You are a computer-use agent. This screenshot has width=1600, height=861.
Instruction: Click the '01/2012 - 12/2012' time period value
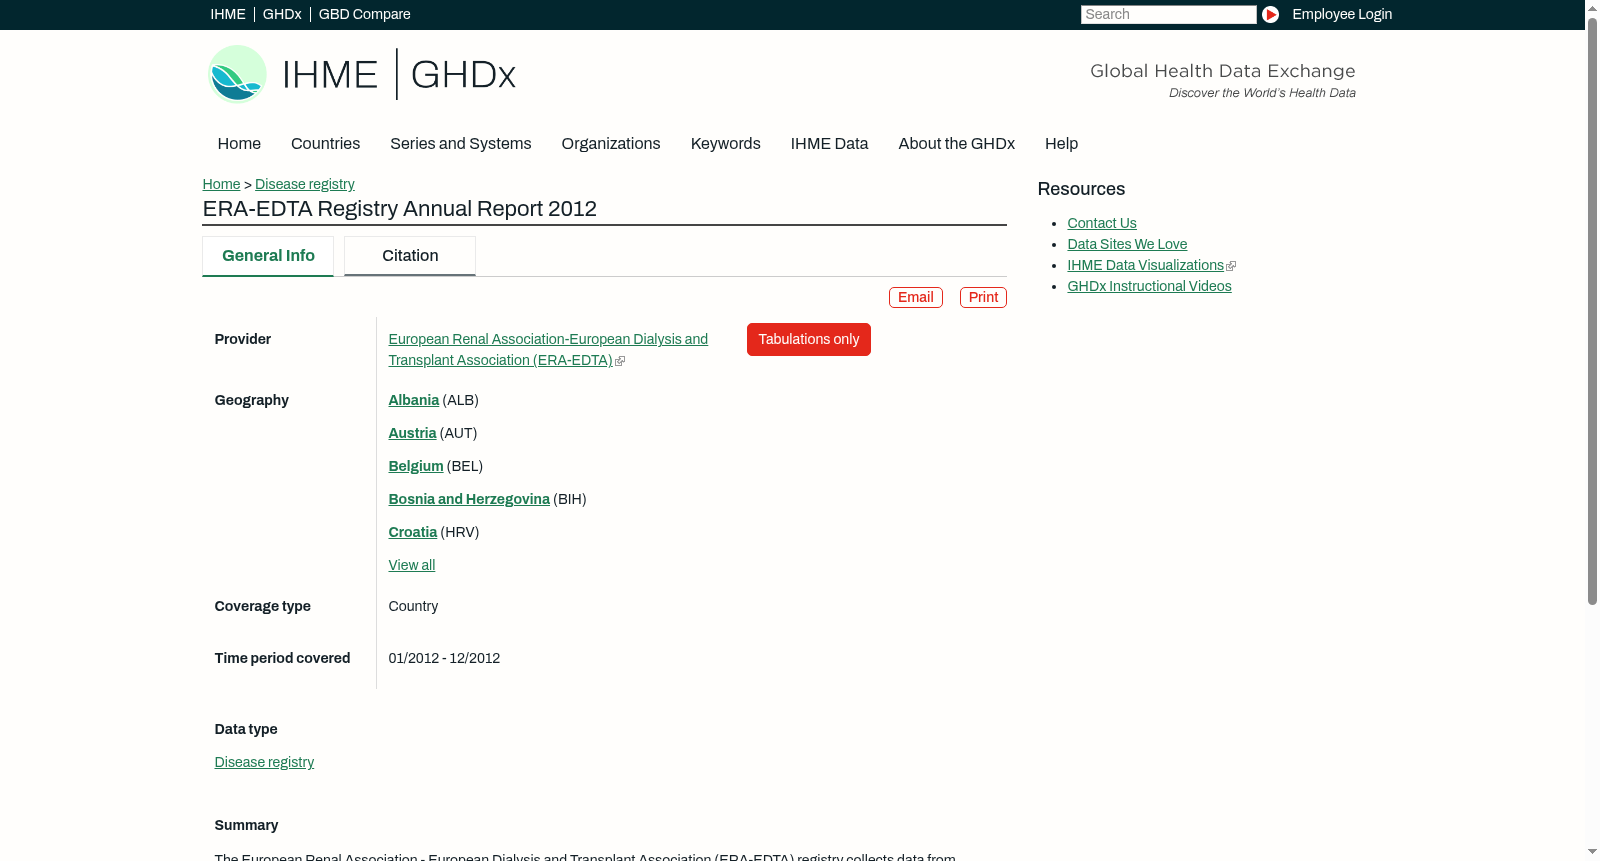click(444, 658)
